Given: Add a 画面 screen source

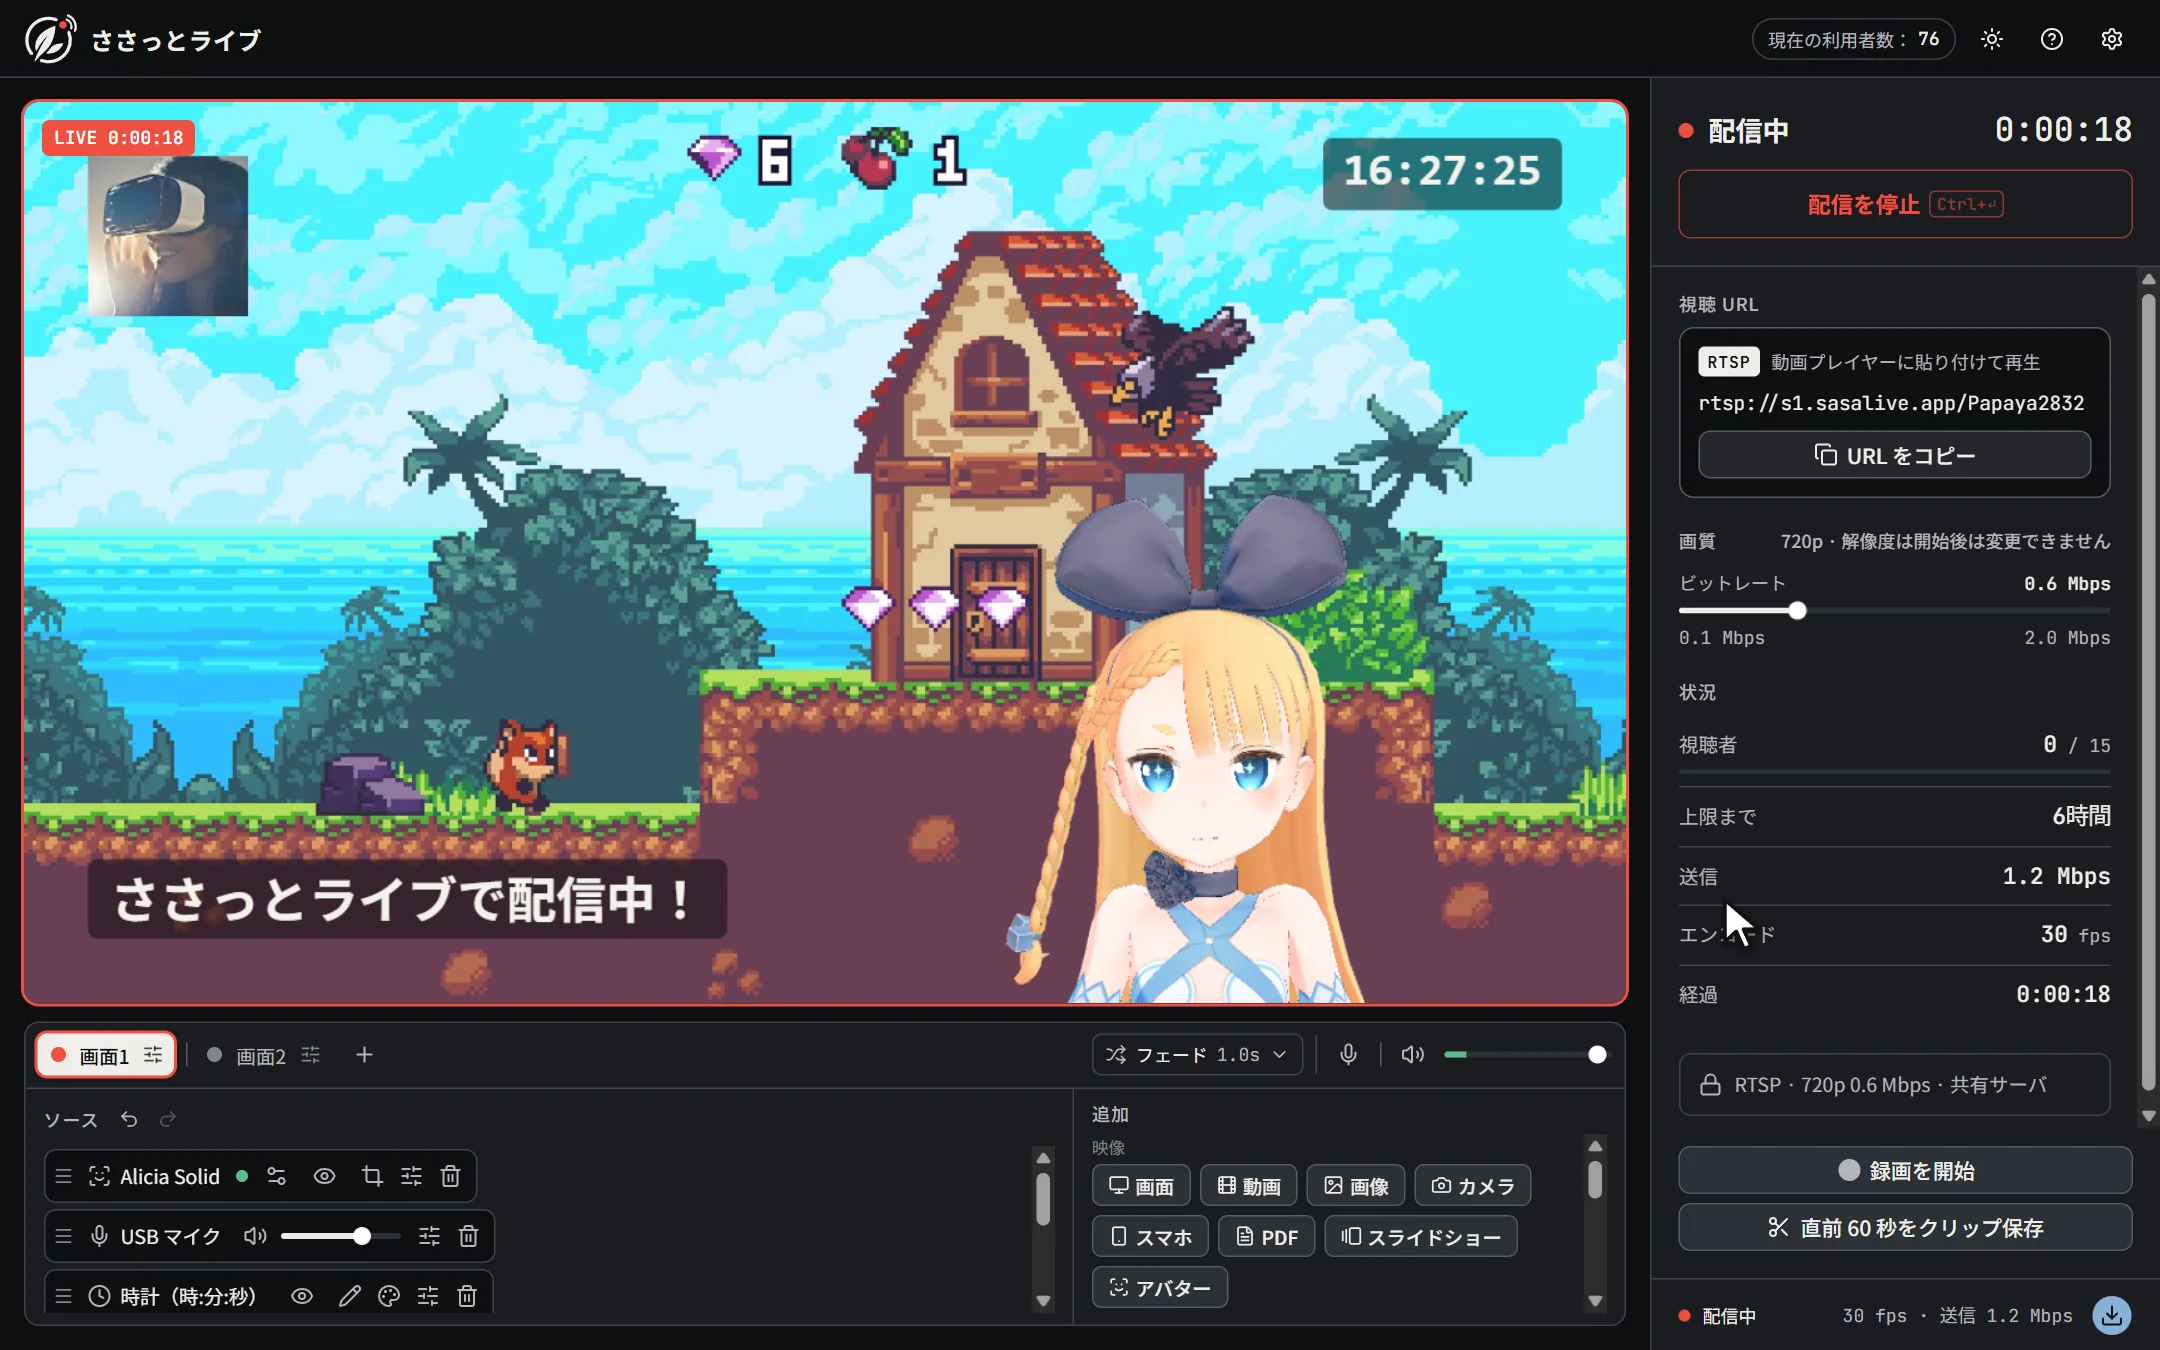Looking at the screenshot, I should 1141,1186.
